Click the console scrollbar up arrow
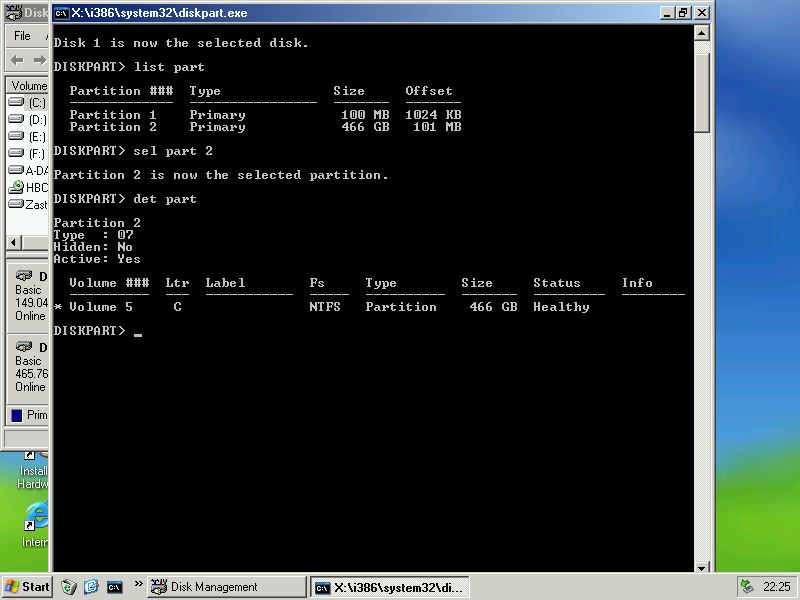800x600 pixels. pos(702,33)
